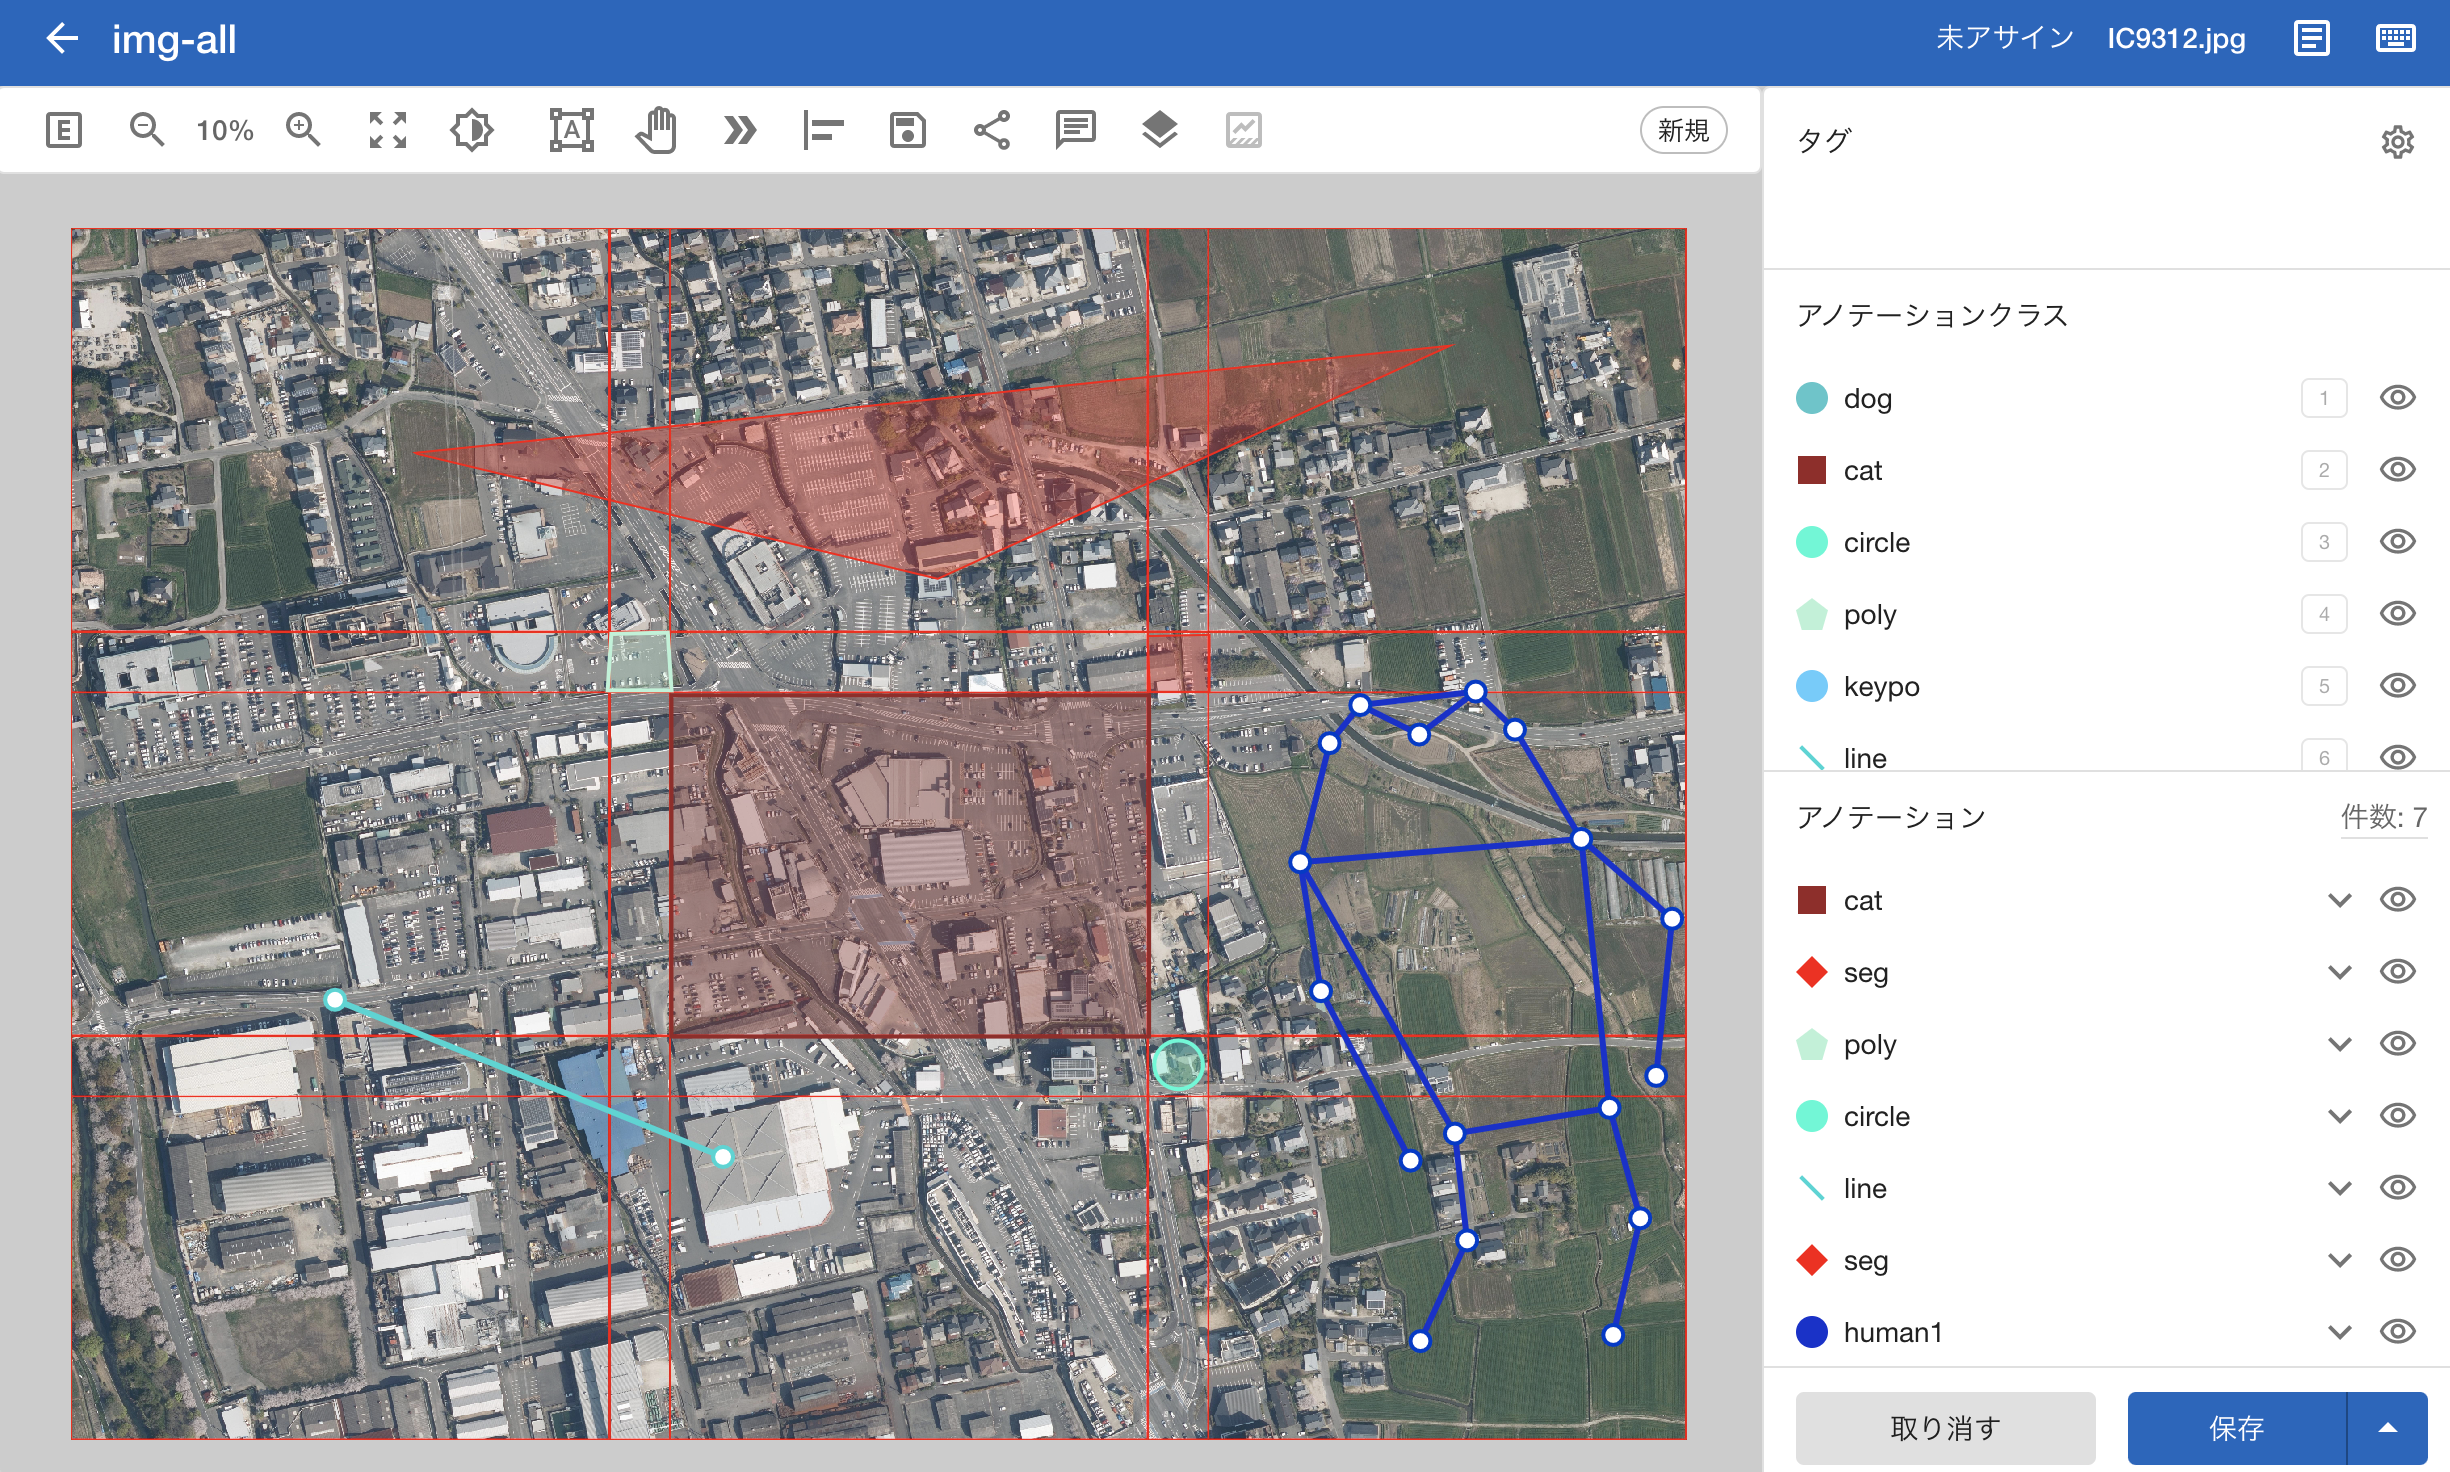The height and width of the screenshot is (1472, 2450).
Task: Click the cat class red color swatch
Action: [1811, 470]
